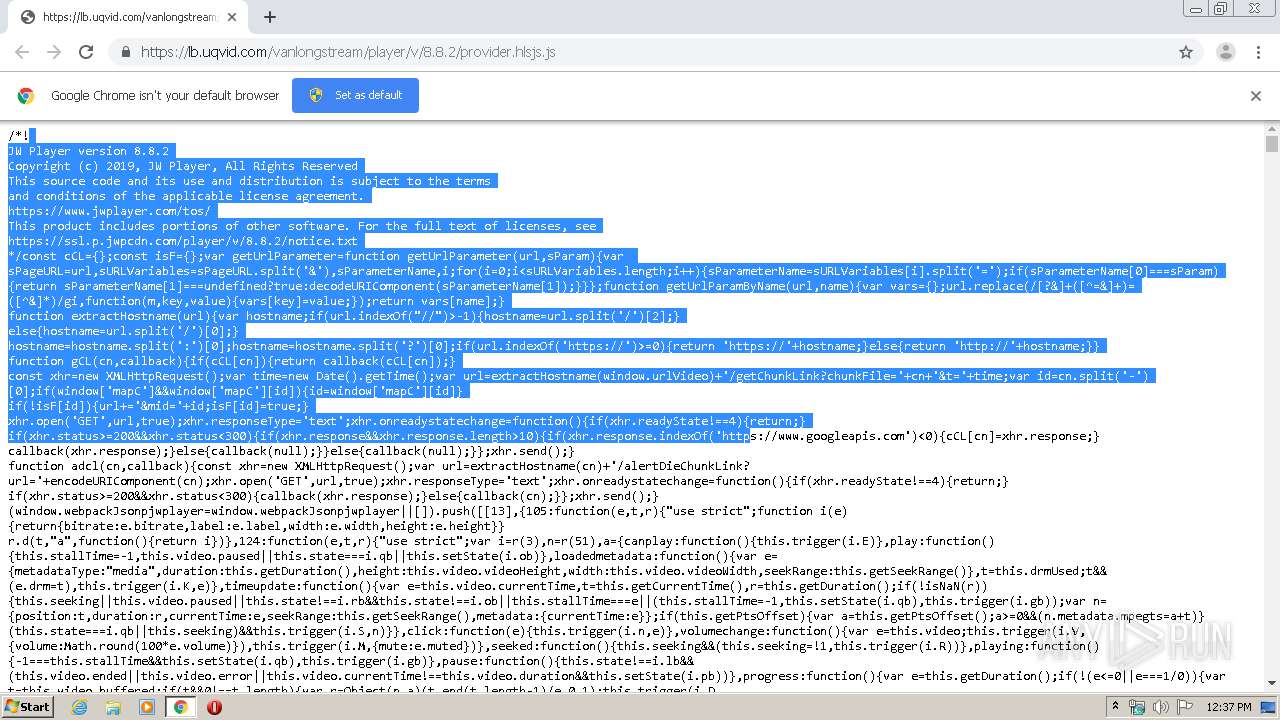Click the 'and conditions of the applicable license' line

pos(186,196)
